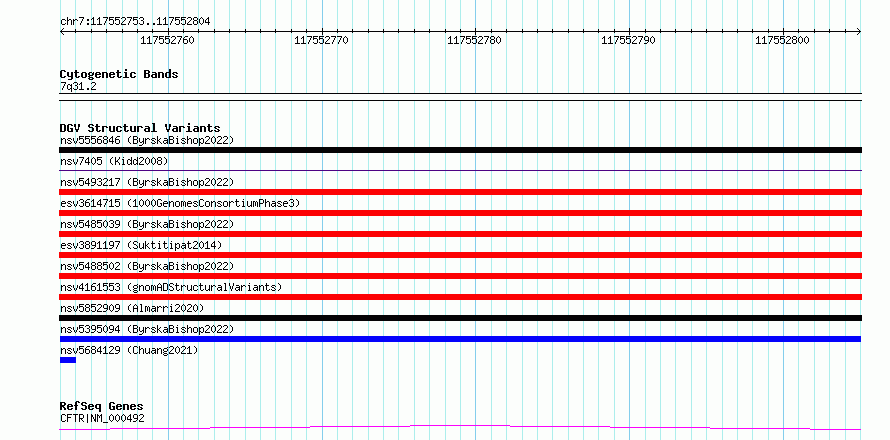
Task: Click variant label nsv5852909 (Almarri2020)
Action: point(132,308)
